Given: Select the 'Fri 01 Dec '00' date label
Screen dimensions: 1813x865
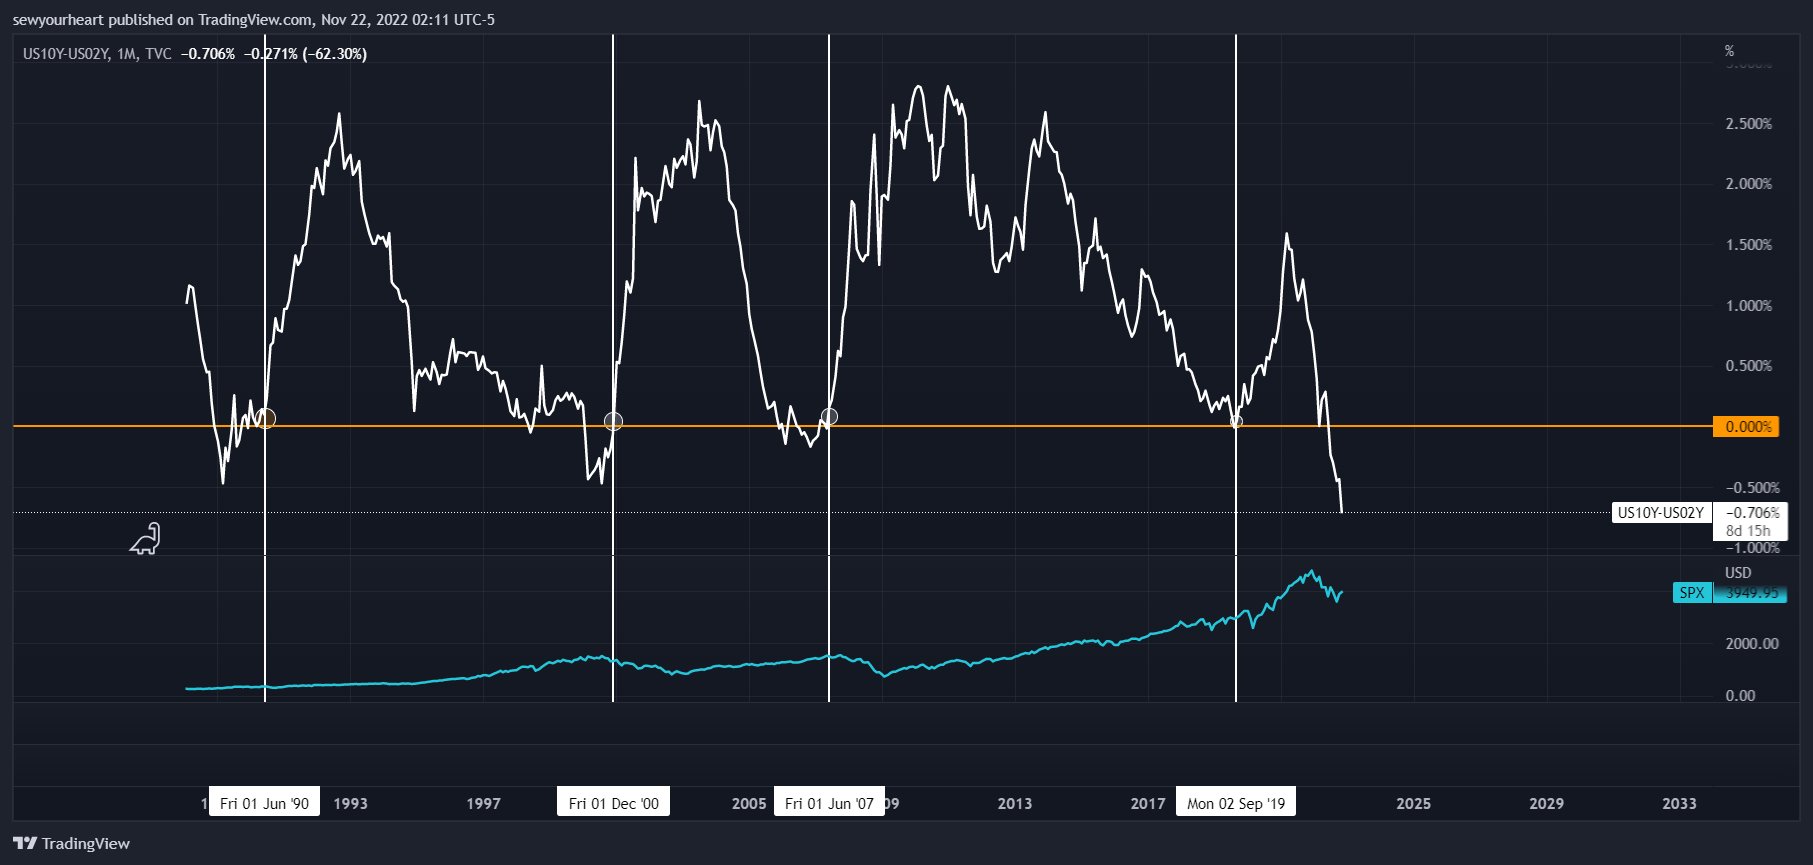Looking at the screenshot, I should click(614, 803).
